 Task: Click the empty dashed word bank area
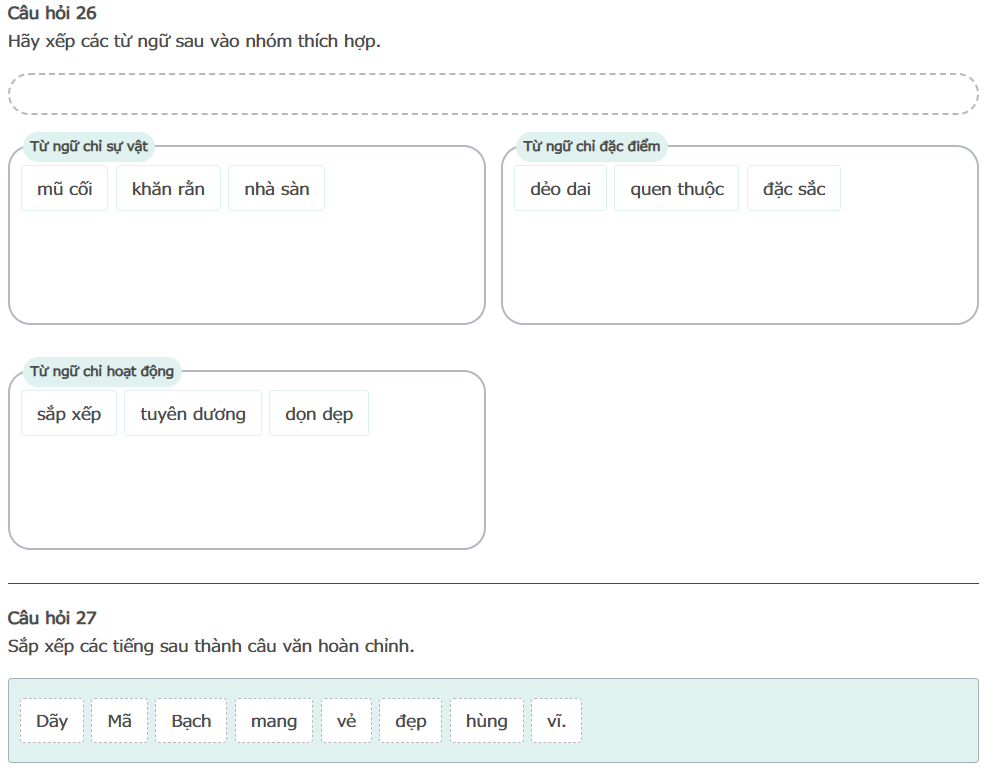pos(492,94)
